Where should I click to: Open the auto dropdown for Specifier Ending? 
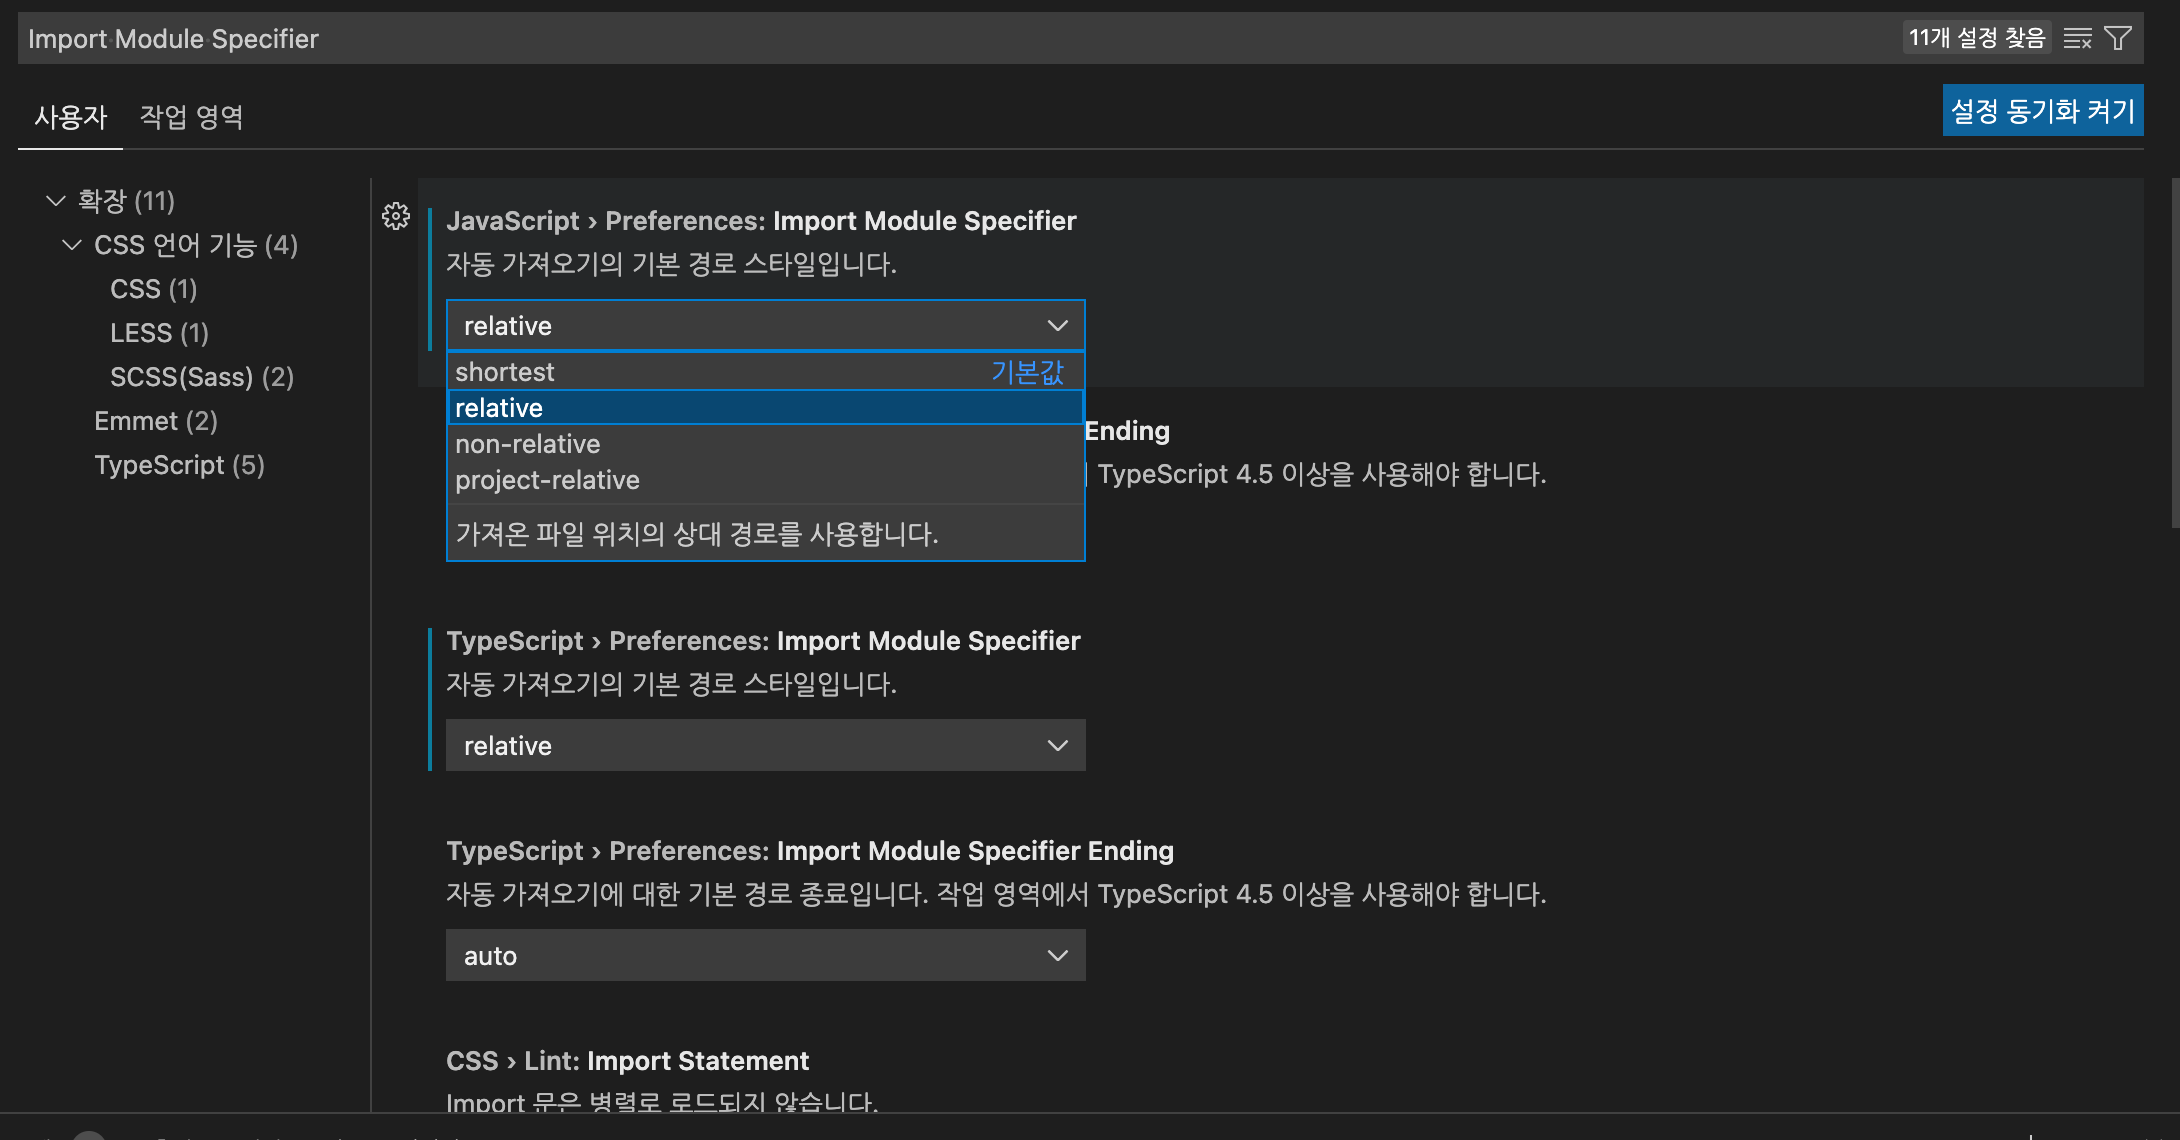click(764, 956)
